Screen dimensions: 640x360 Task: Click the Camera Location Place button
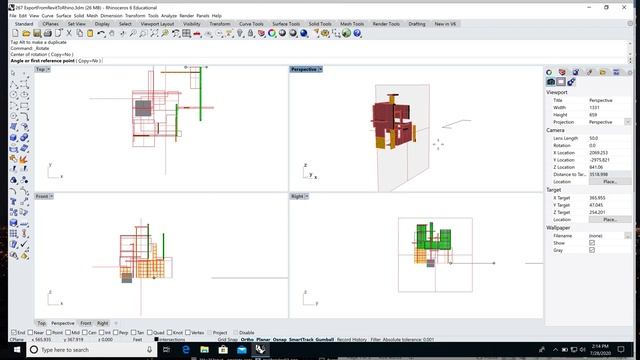(610, 182)
